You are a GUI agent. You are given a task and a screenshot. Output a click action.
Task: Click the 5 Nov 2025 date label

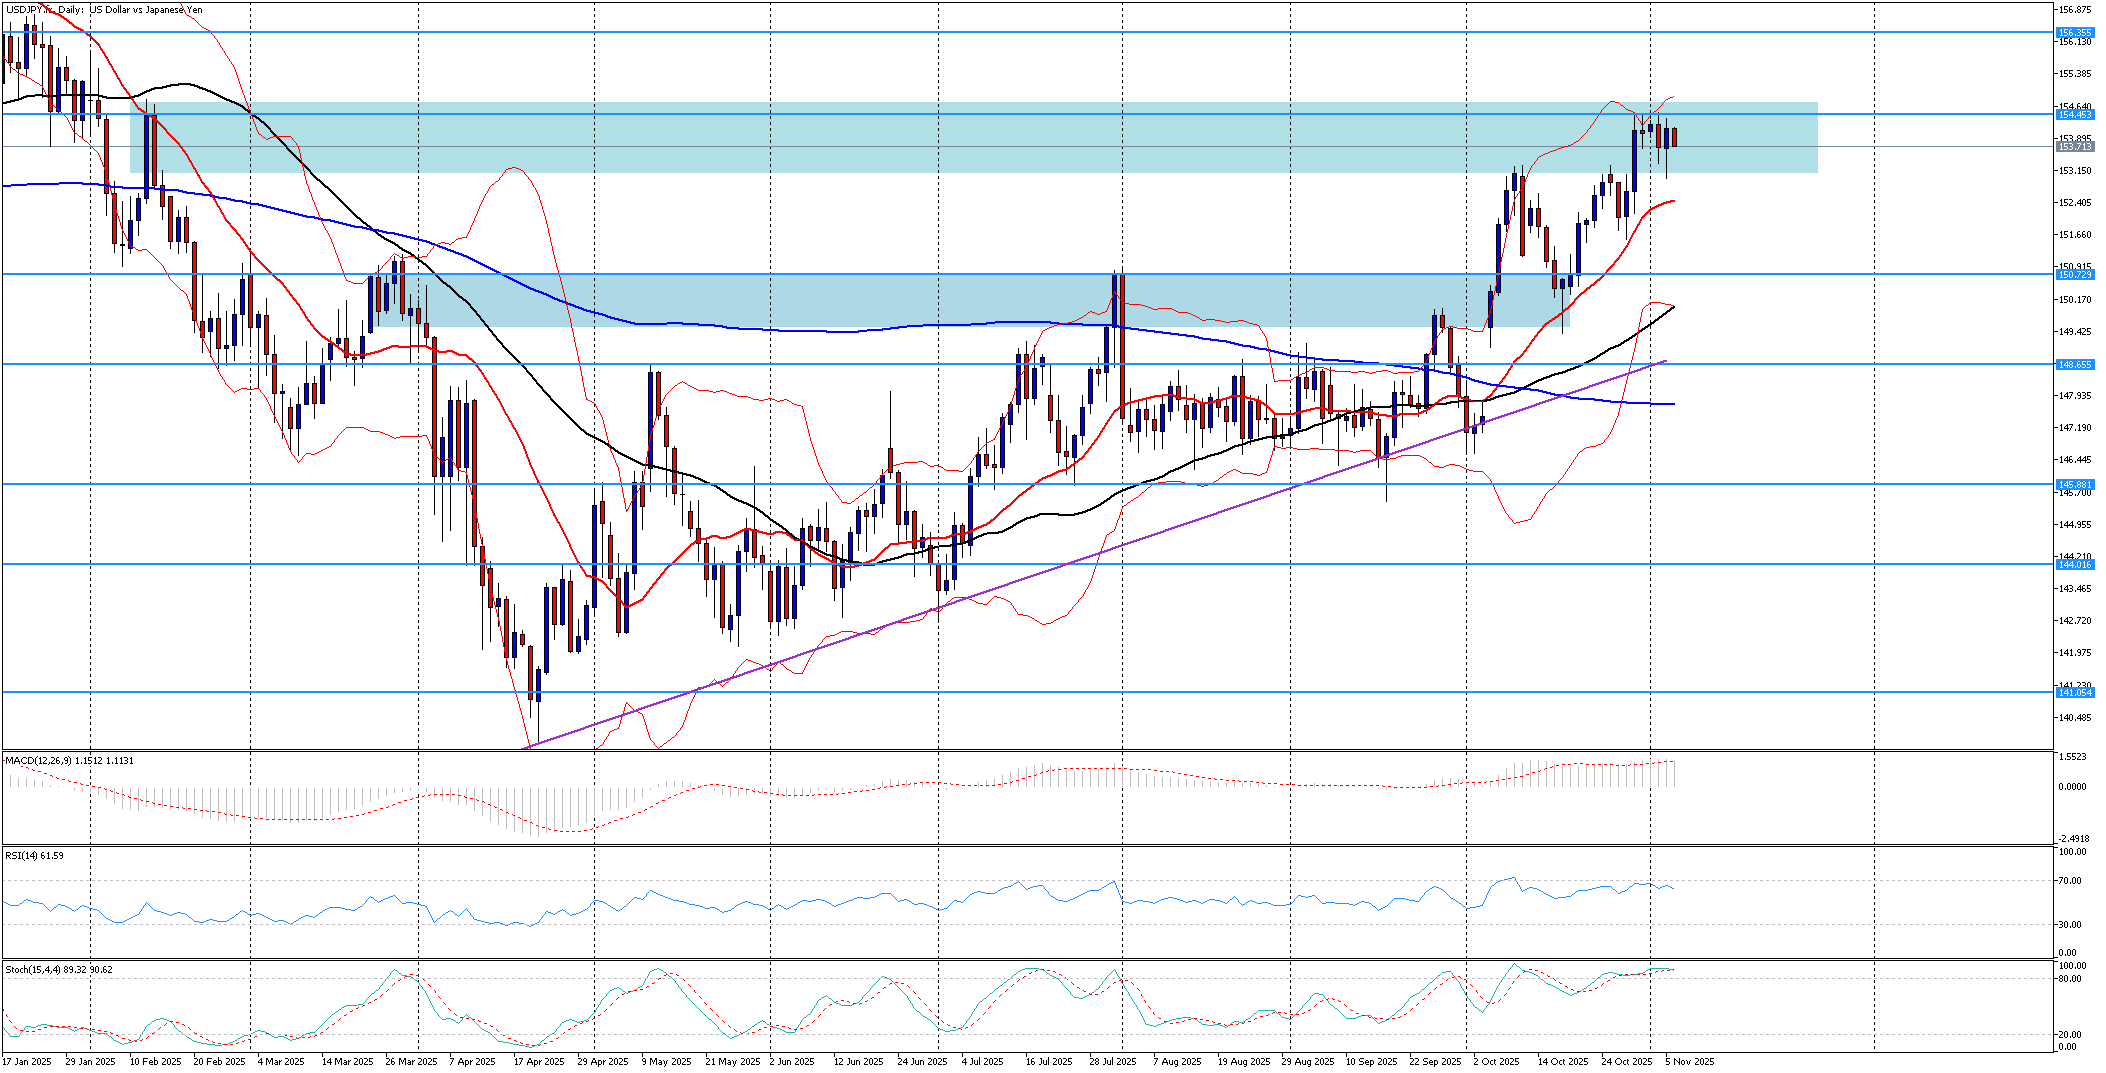[1690, 1062]
